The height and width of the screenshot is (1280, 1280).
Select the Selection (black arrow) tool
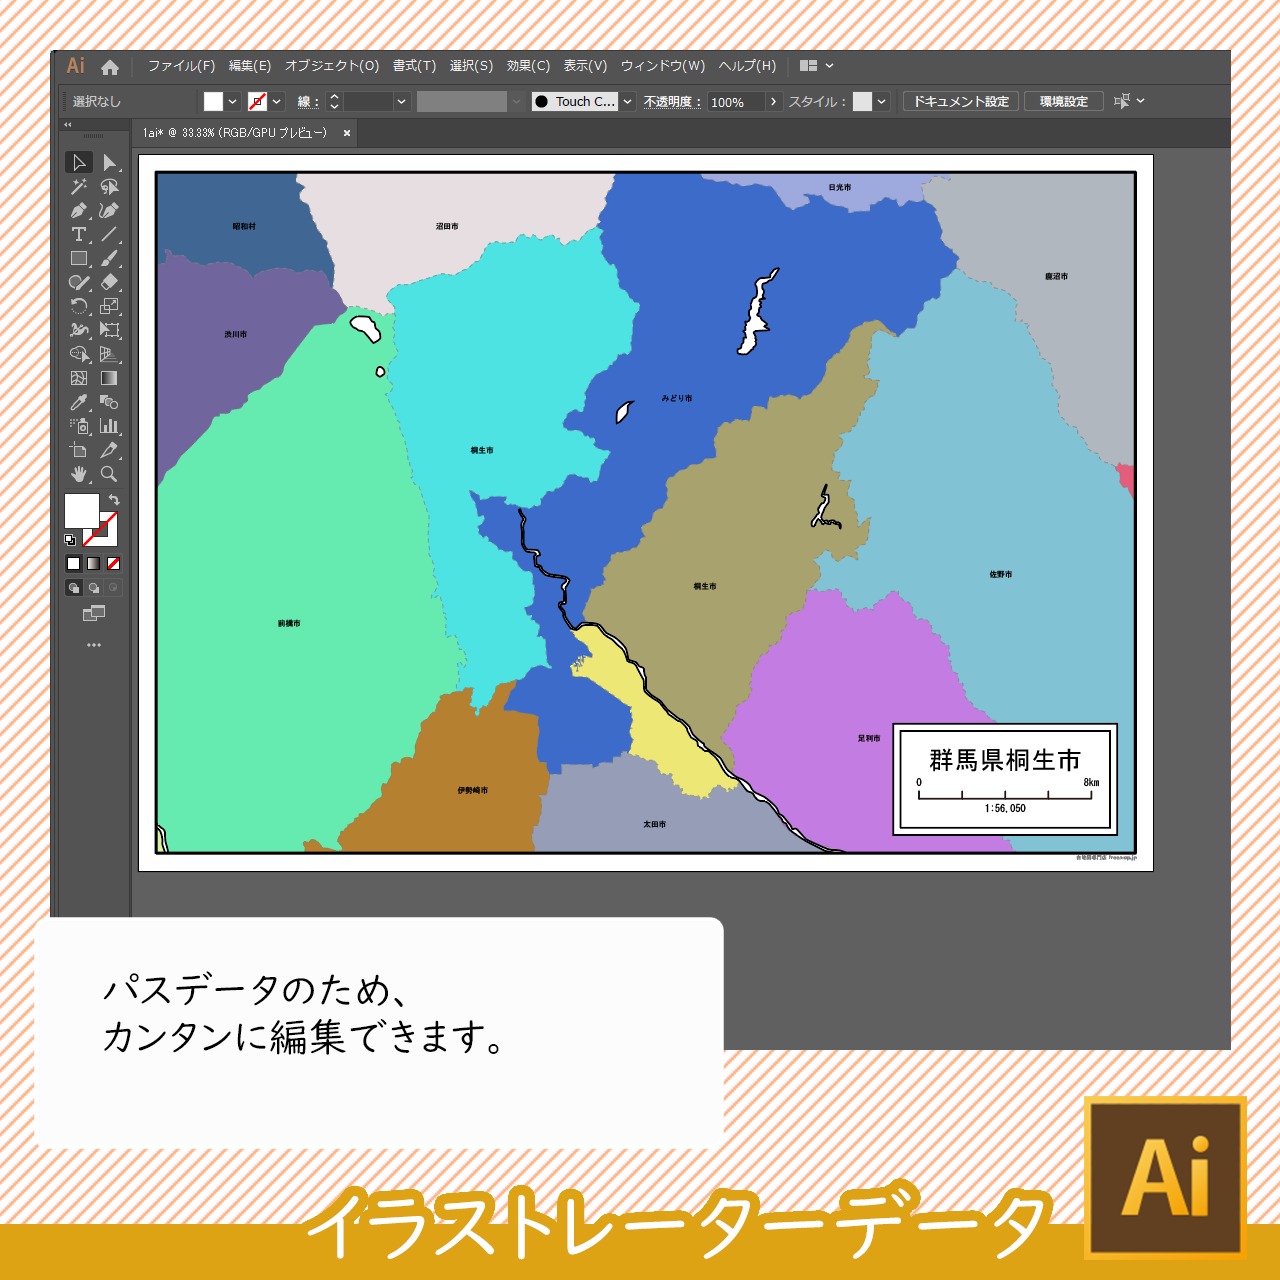click(x=79, y=162)
